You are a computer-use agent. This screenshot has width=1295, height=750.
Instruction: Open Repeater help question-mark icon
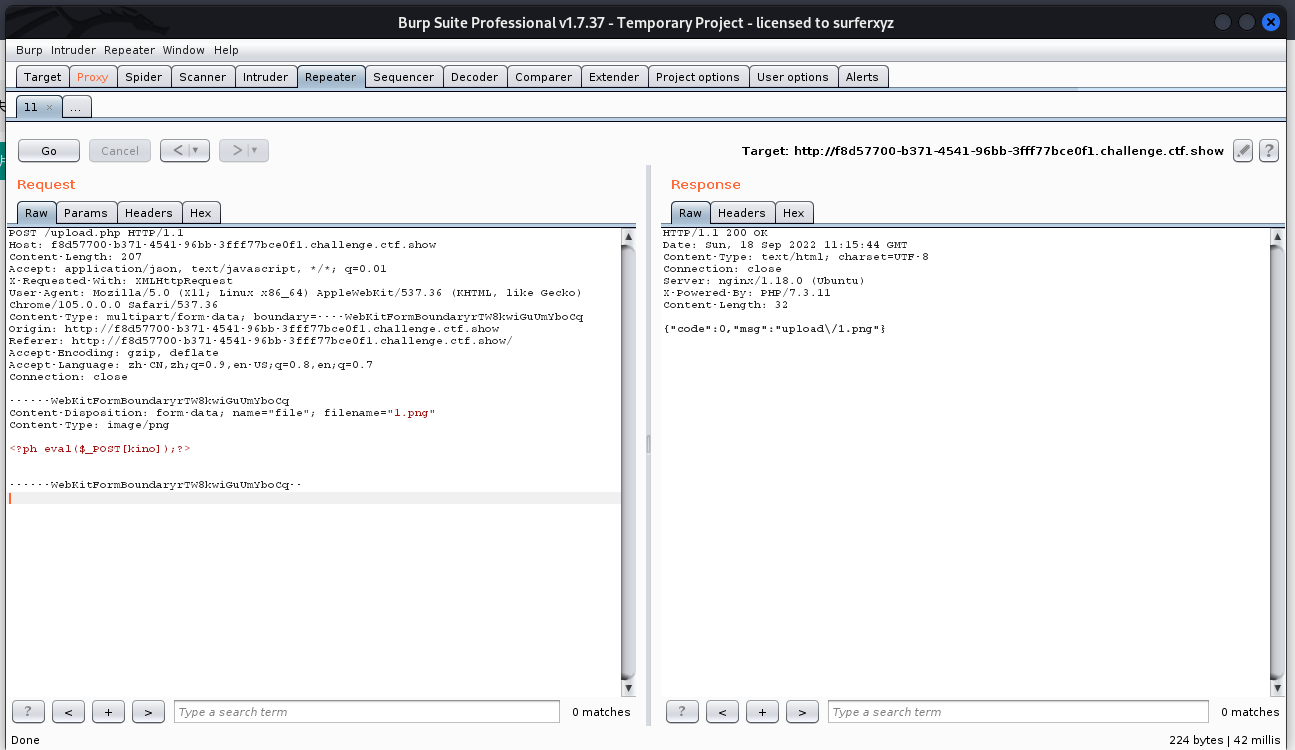tap(1269, 151)
